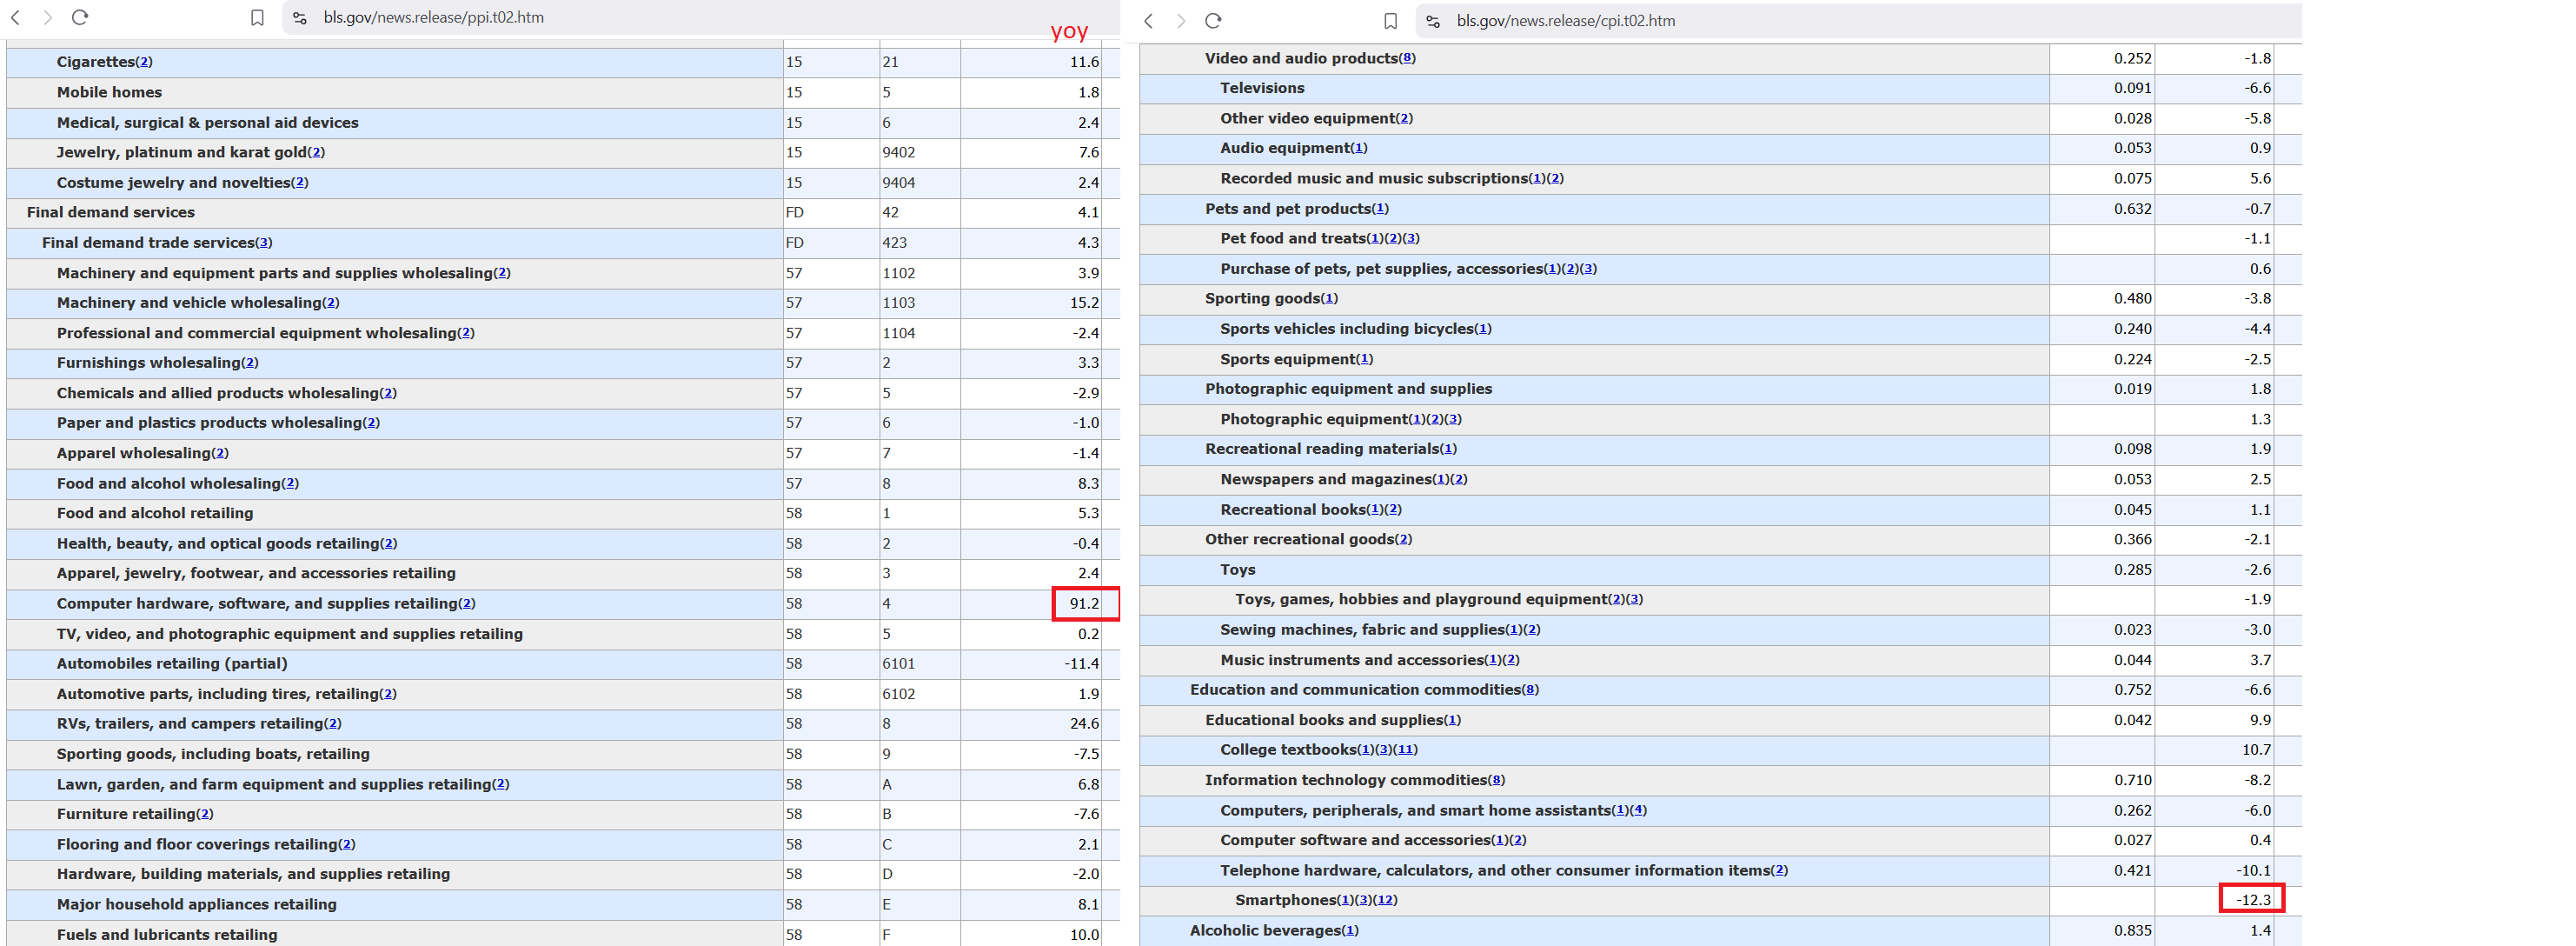Click the highlighted 91.2 value cell
This screenshot has height=946, width=2576.
[x=1084, y=604]
